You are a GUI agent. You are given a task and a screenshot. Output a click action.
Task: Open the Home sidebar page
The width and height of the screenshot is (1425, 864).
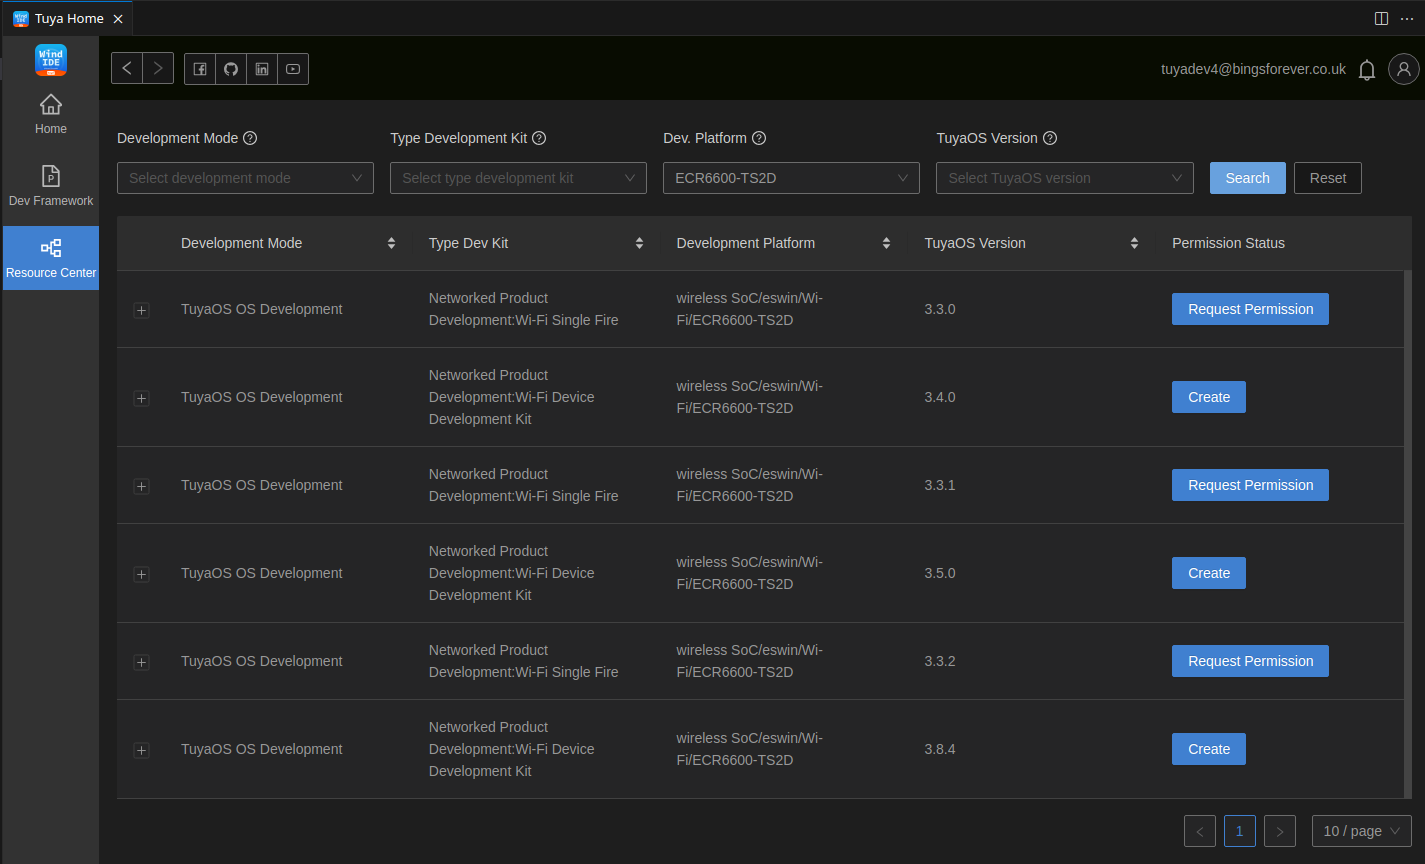[x=51, y=114]
